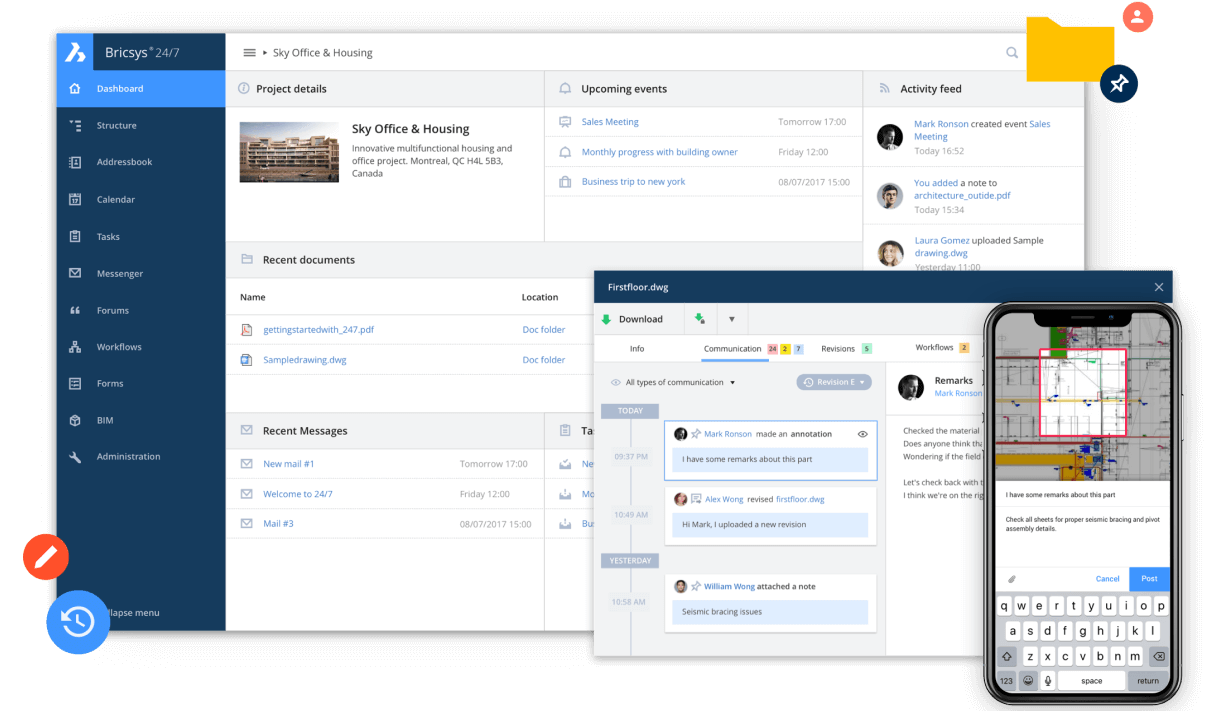Click the Activity feed RSS icon
The image size is (1224, 711).
tap(884, 88)
